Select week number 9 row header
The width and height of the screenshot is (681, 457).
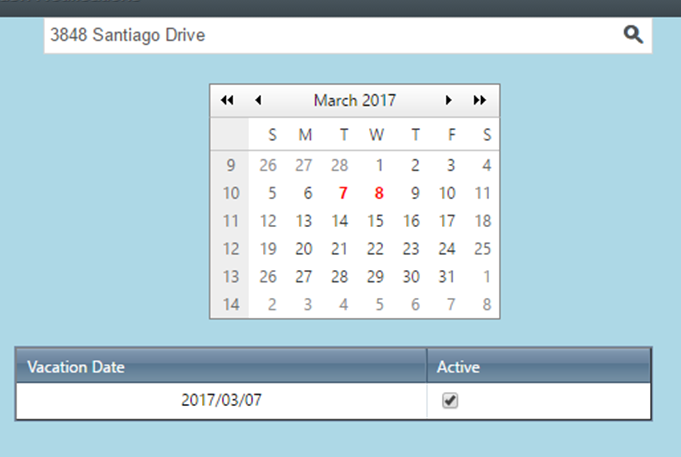231,165
